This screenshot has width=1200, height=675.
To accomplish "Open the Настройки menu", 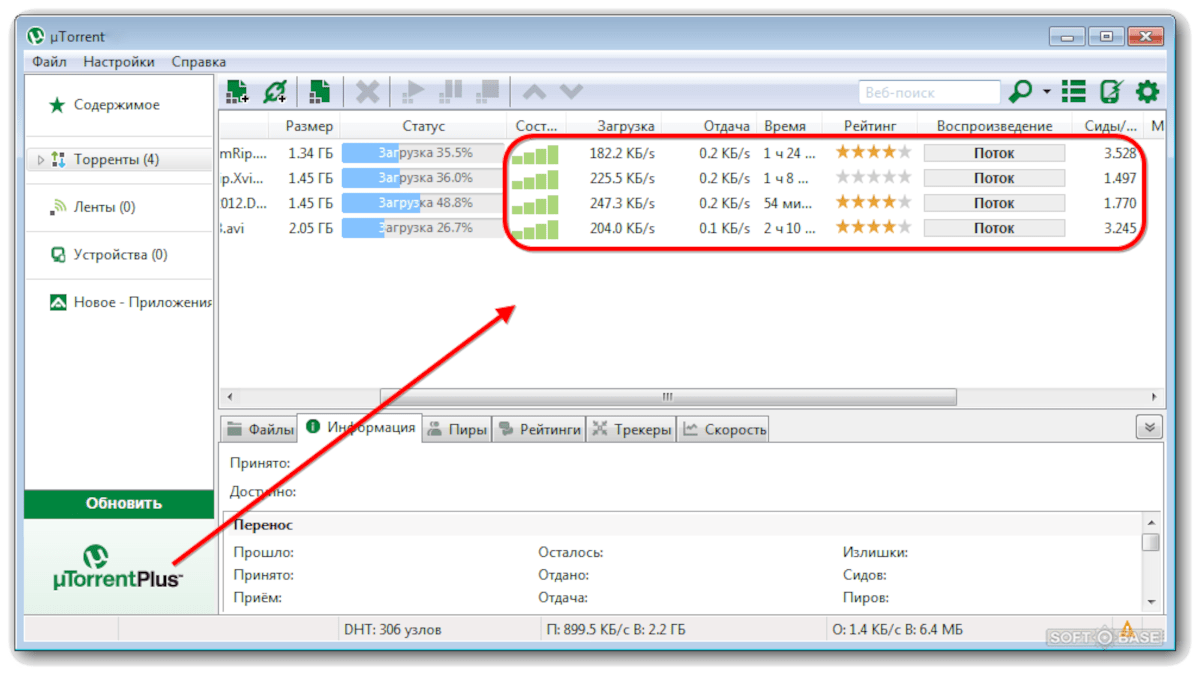I will point(119,62).
